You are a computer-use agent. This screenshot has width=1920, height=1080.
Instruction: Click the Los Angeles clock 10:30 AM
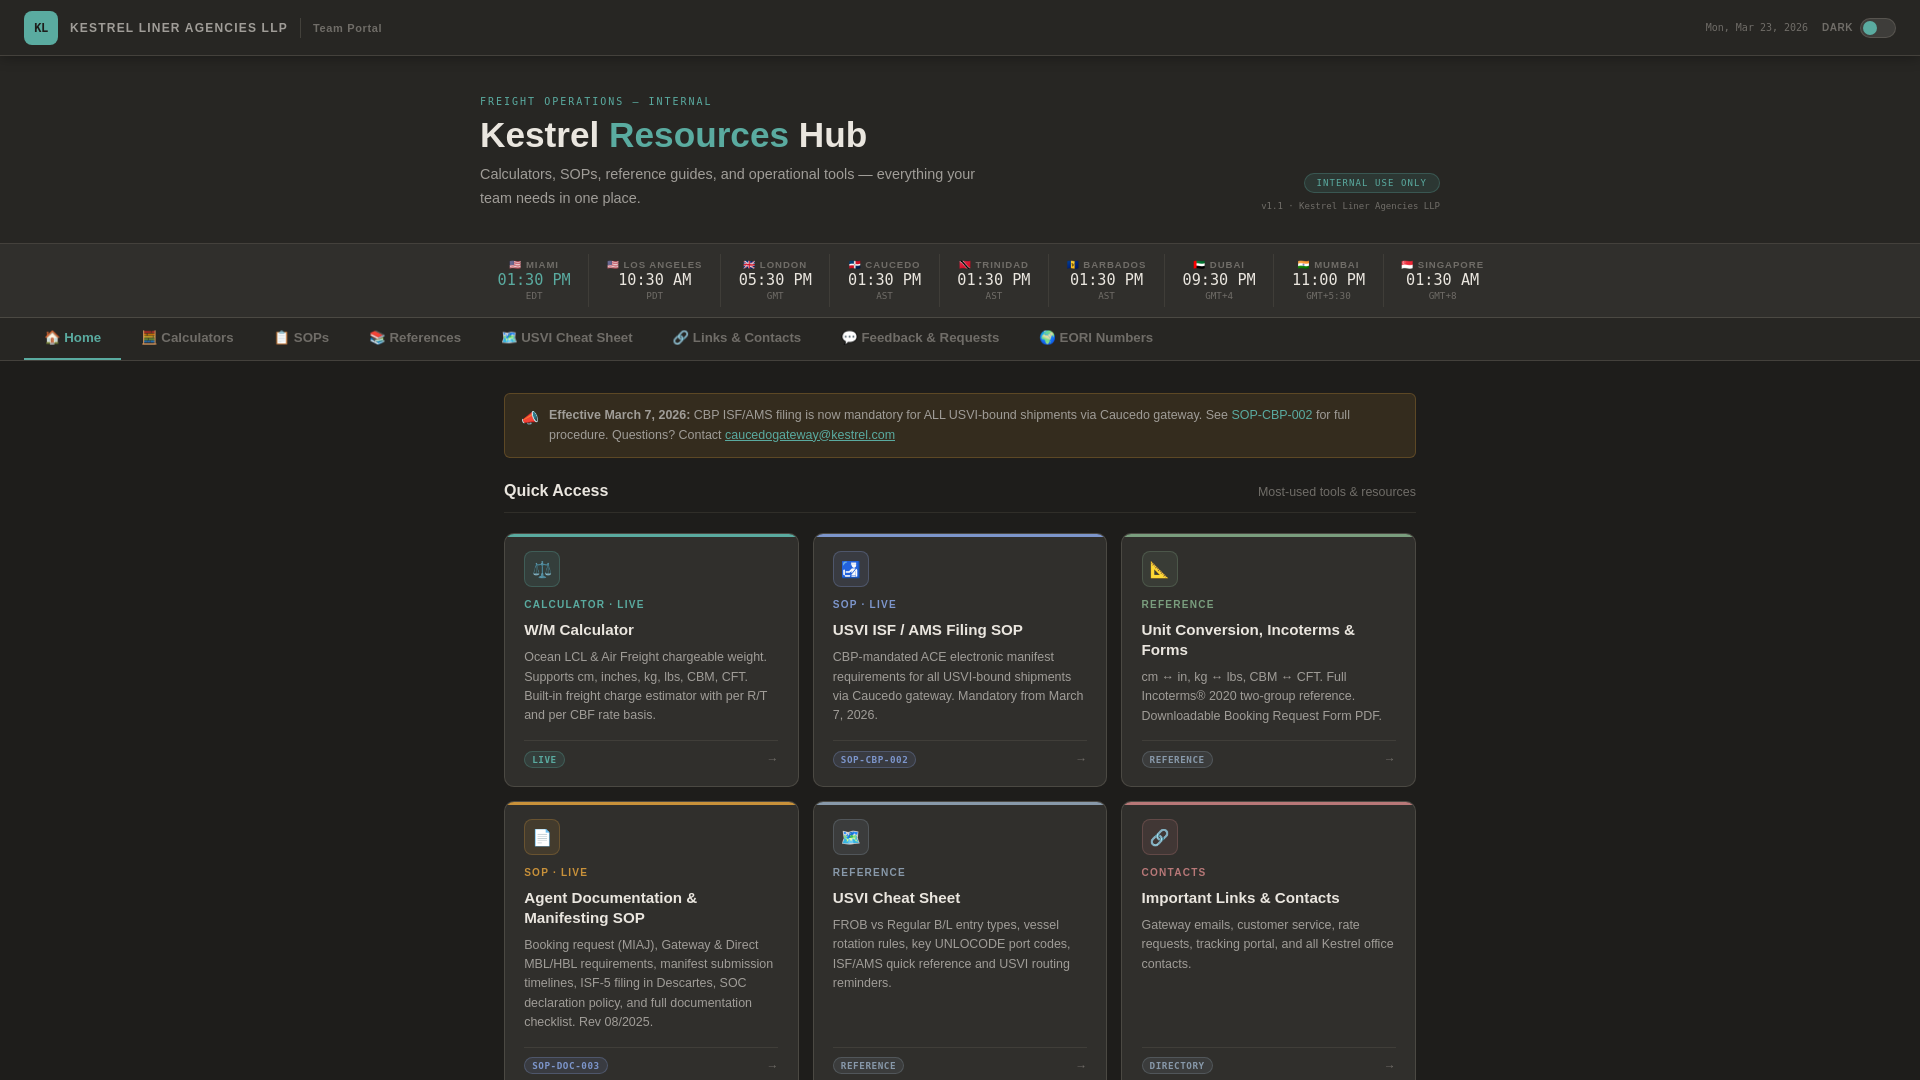pyautogui.click(x=654, y=280)
